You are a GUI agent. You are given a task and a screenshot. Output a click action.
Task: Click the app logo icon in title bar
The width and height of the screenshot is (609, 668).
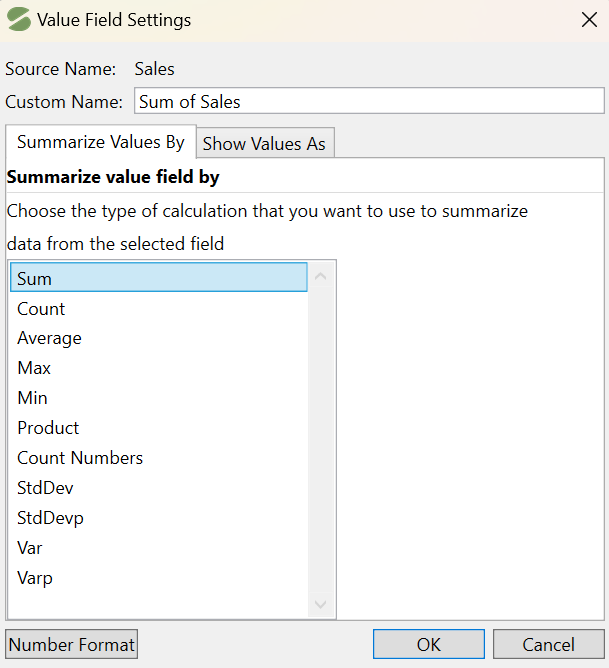tap(19, 20)
